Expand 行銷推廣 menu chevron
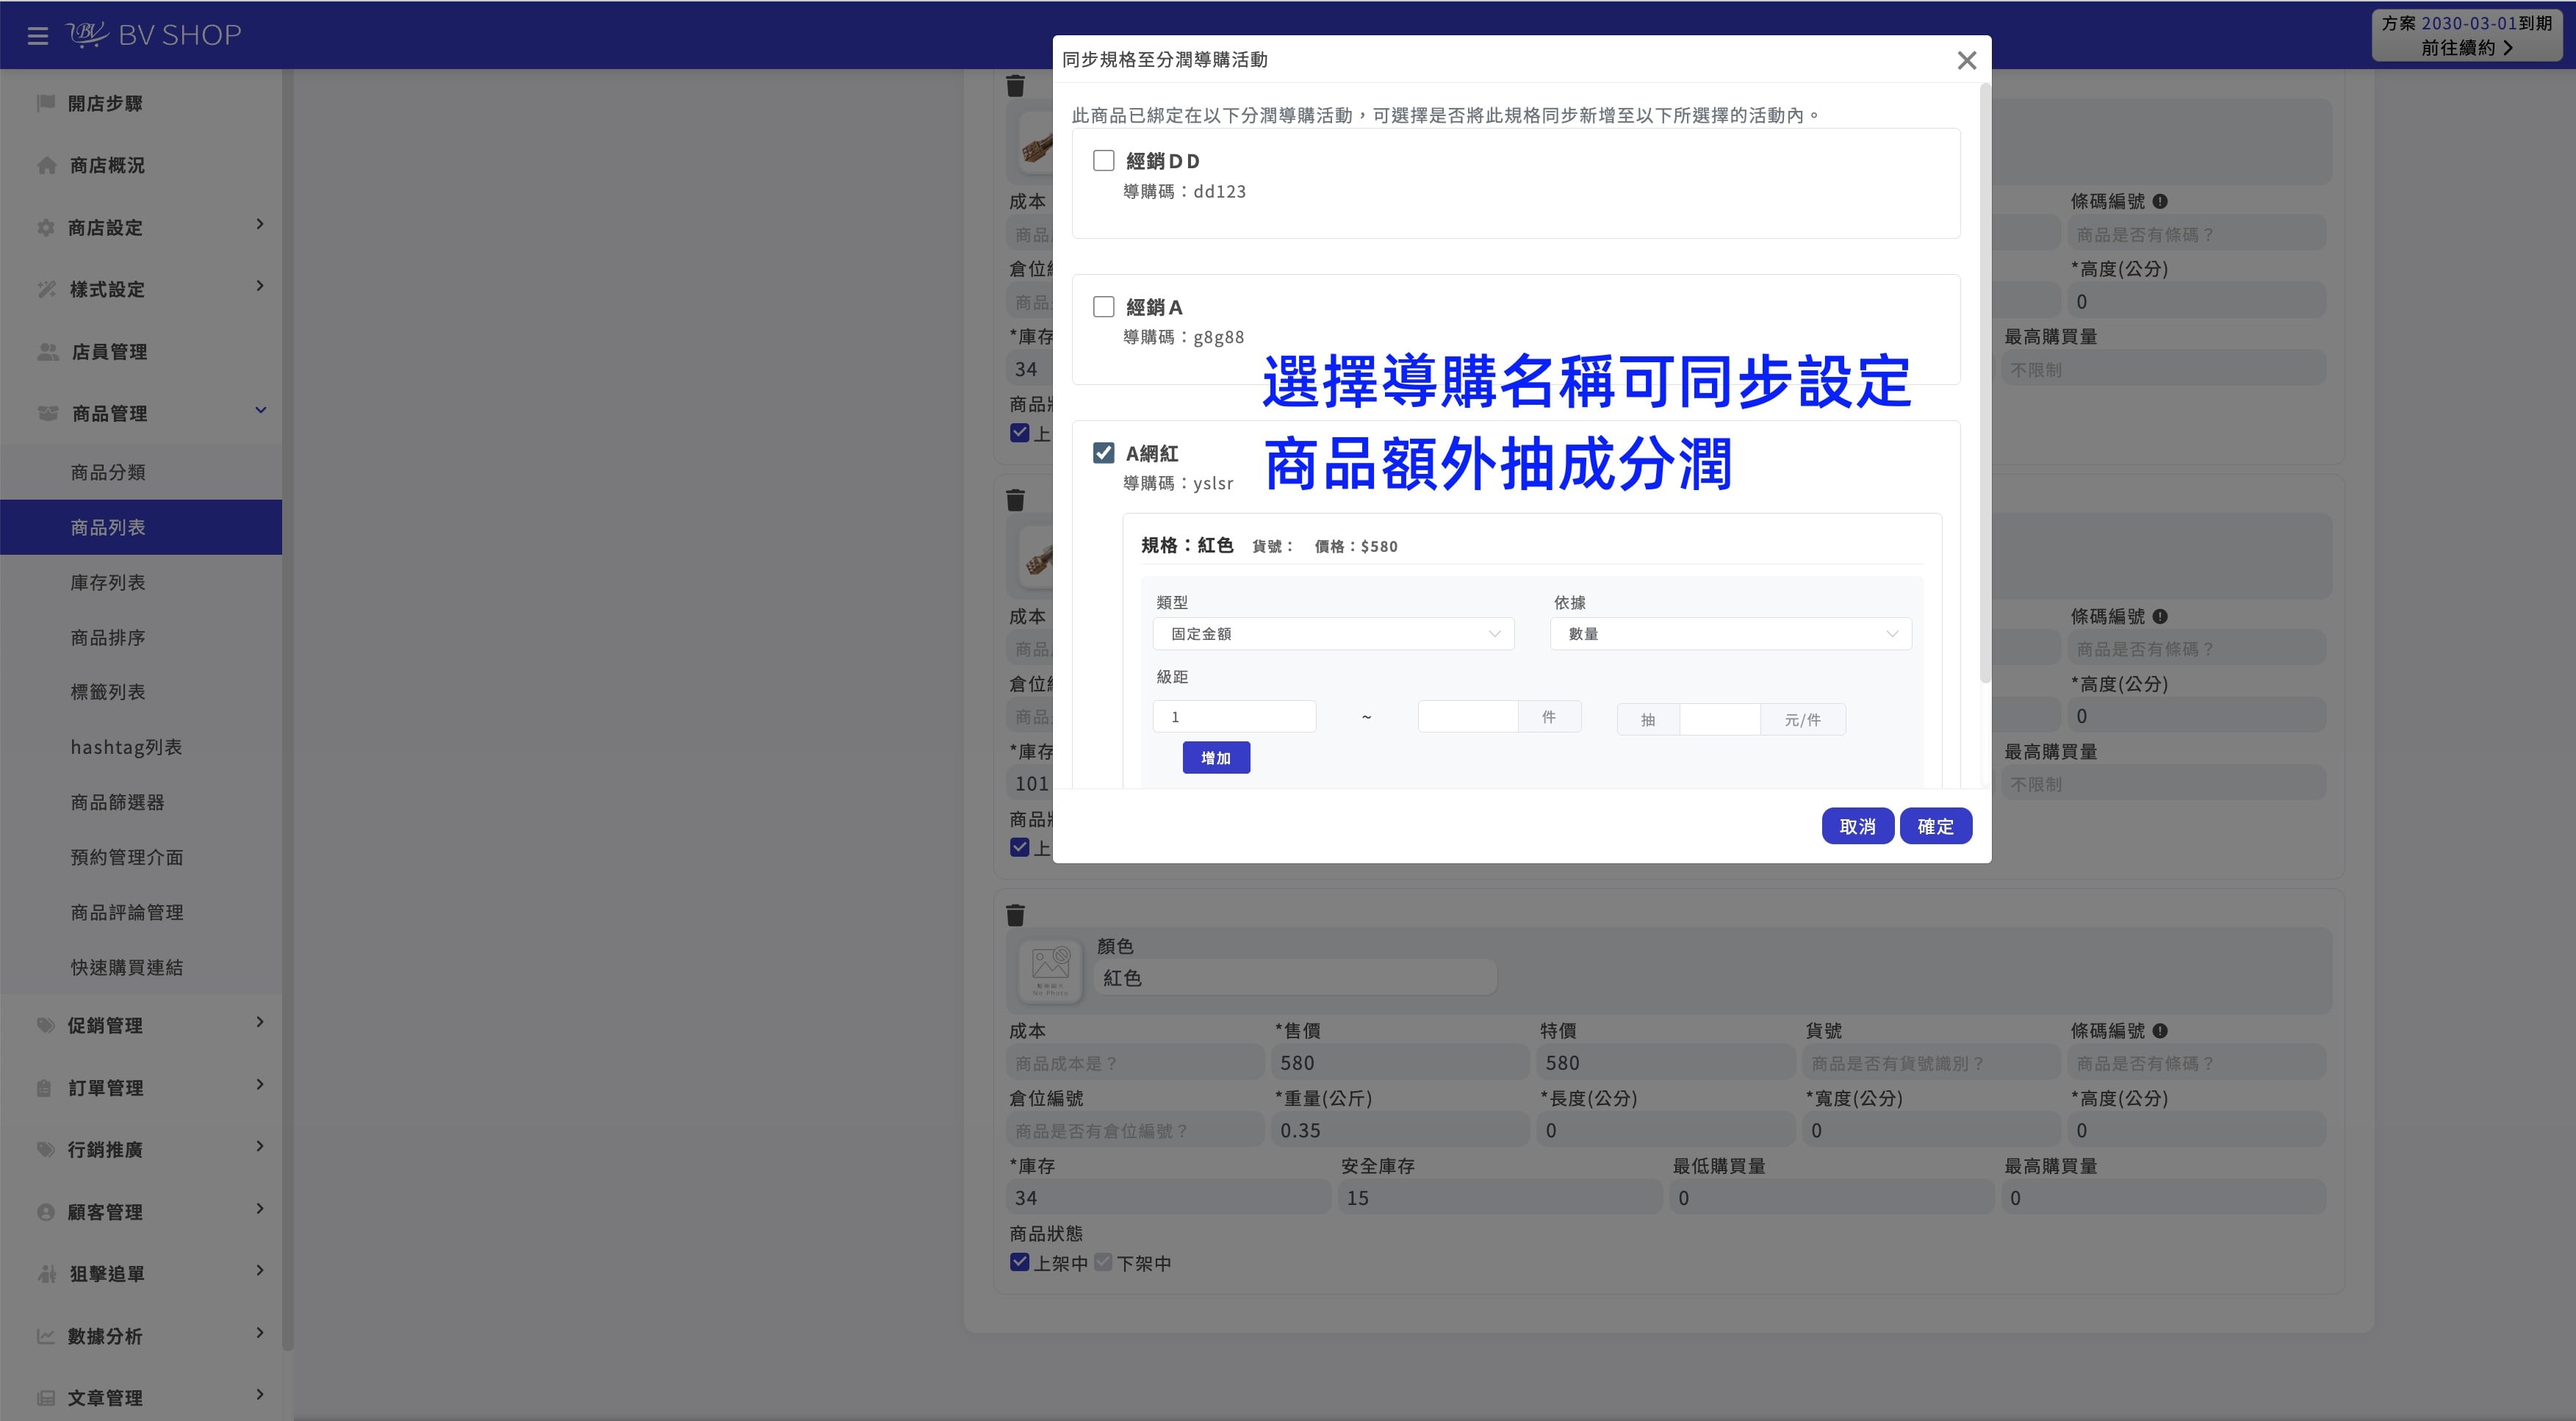The width and height of the screenshot is (2576, 1421). (260, 1146)
